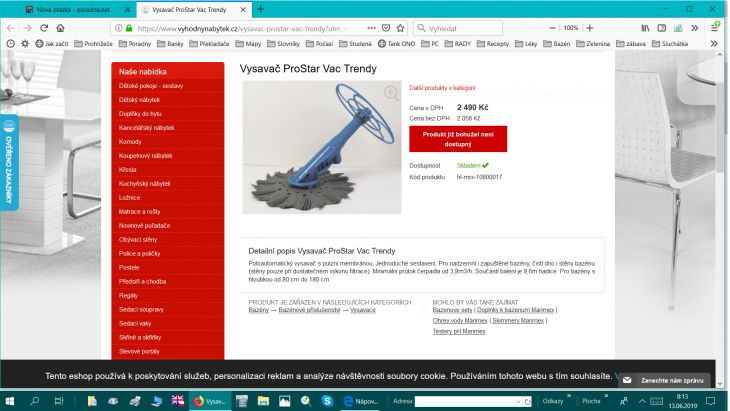
Task: Open Skype from the taskbar
Action: coord(327,401)
